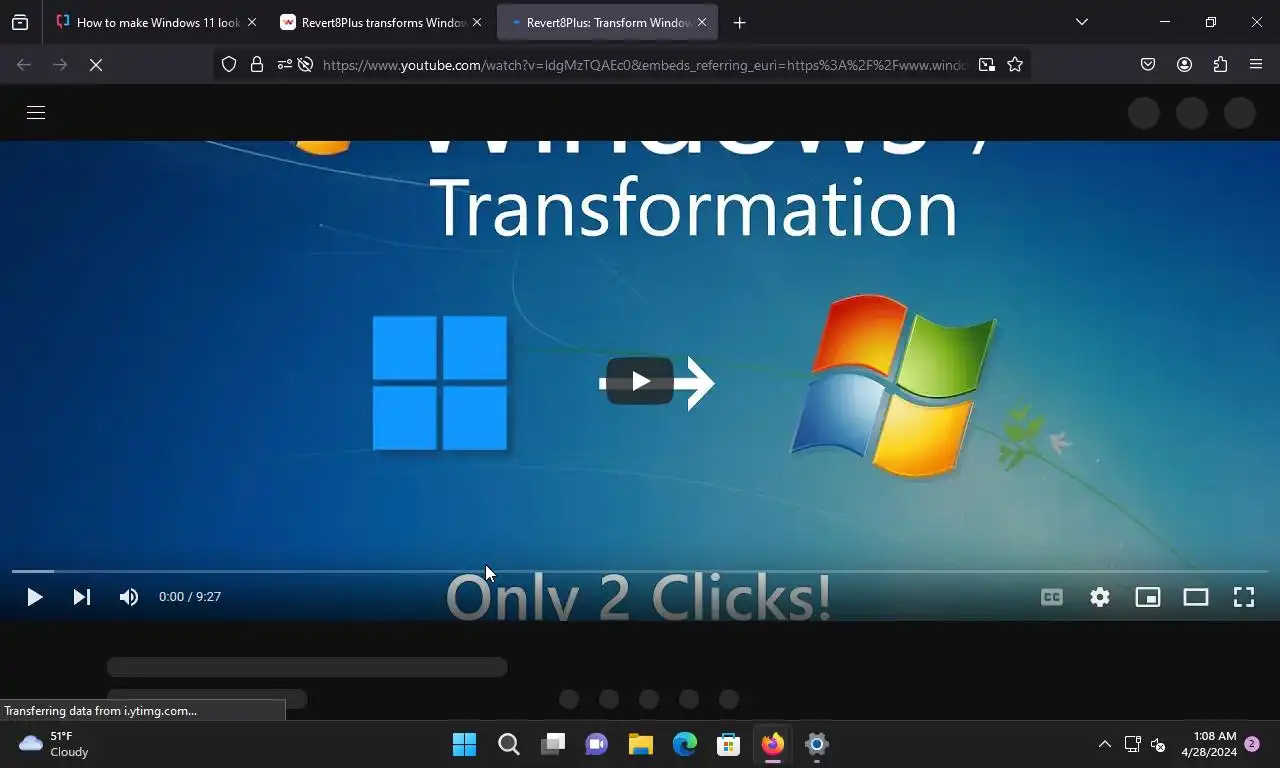Screen dimensions: 1280x768
Task: Open Microsoft Store from the taskbar
Action: [x=729, y=744]
